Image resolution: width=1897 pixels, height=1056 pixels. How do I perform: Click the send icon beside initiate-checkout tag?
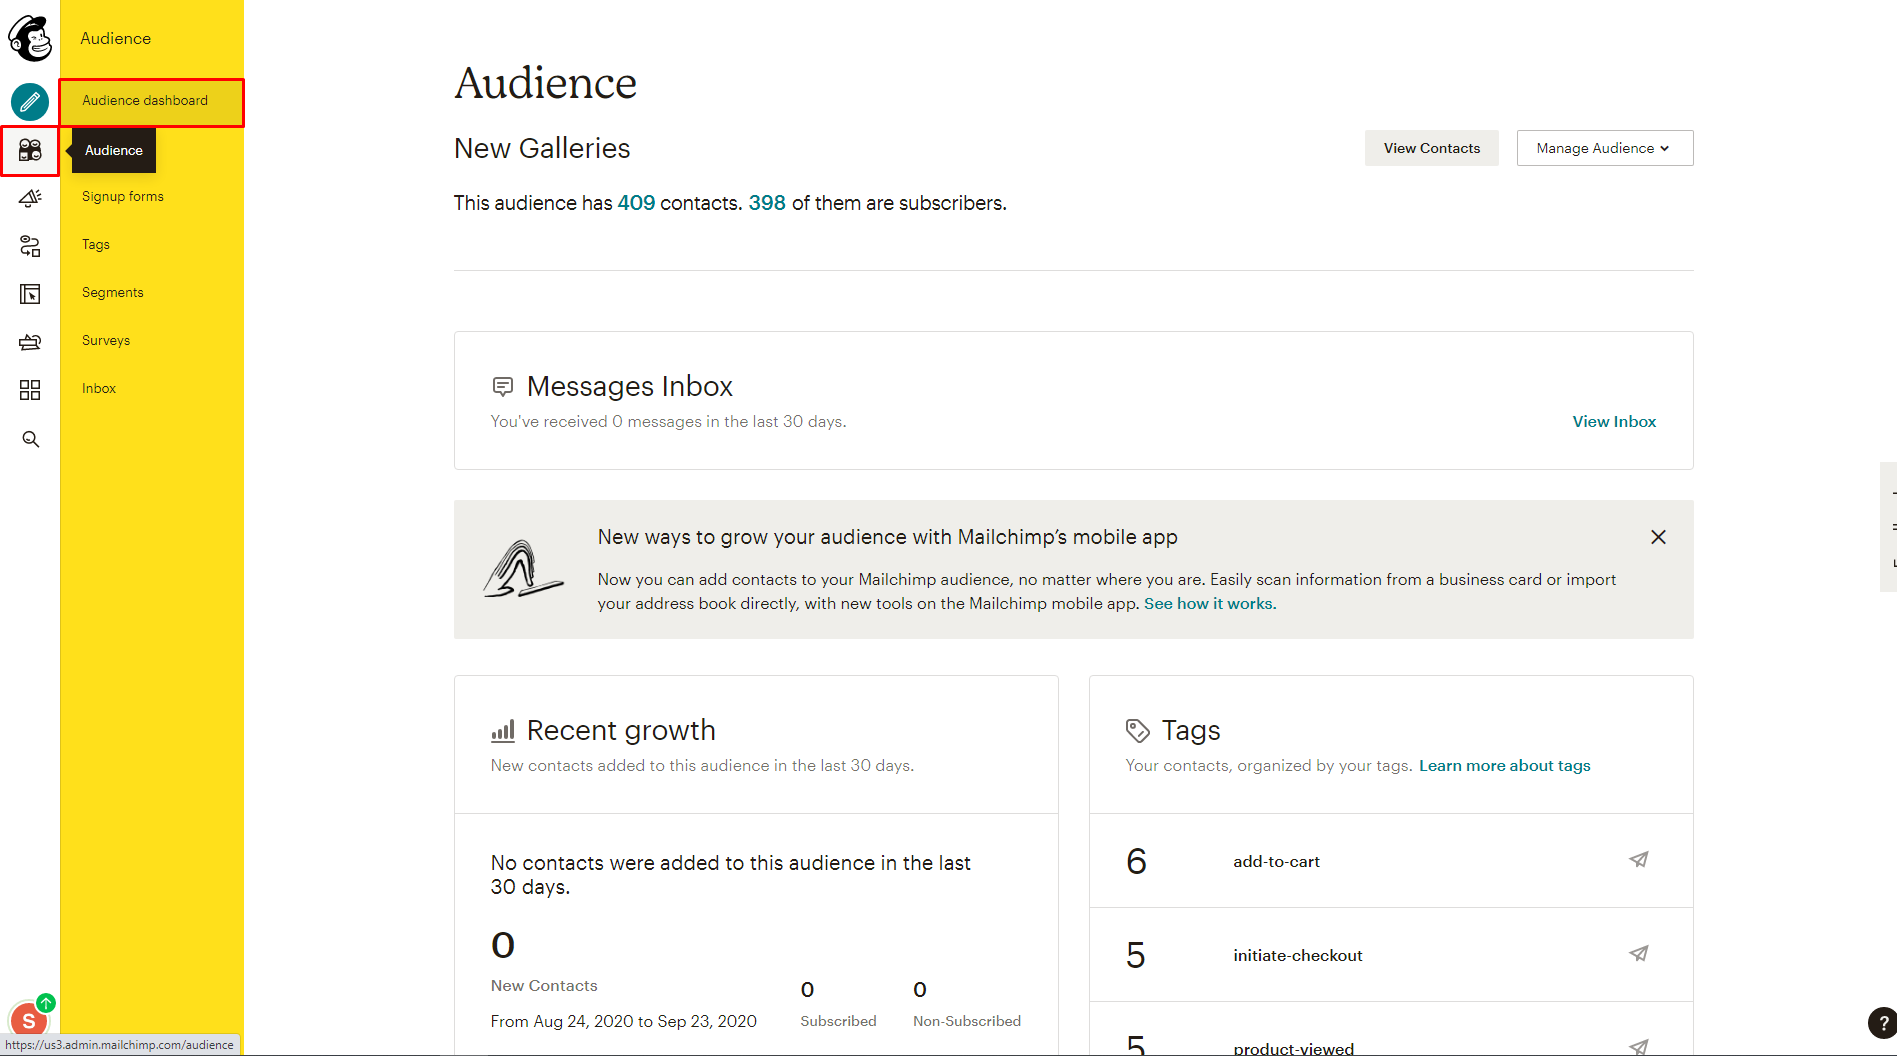1639,954
